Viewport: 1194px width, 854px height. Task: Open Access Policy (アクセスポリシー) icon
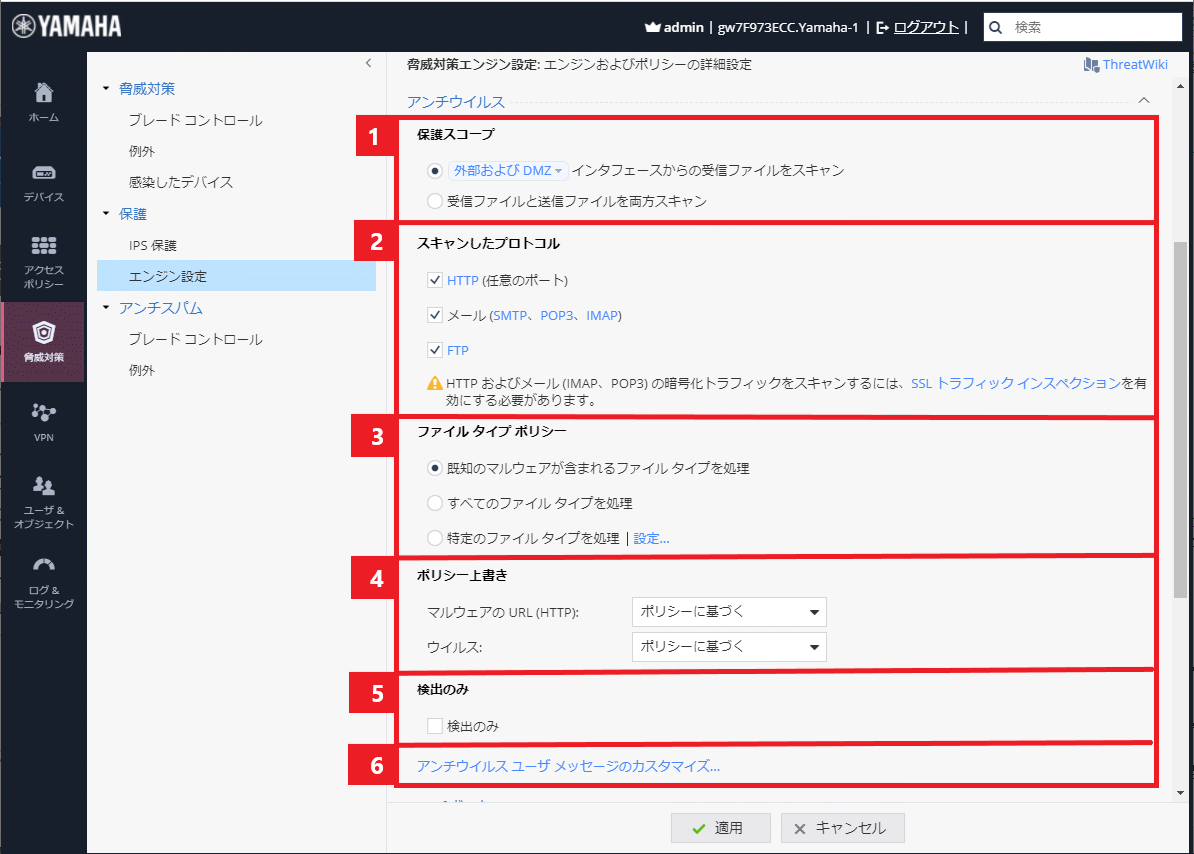coord(43,246)
